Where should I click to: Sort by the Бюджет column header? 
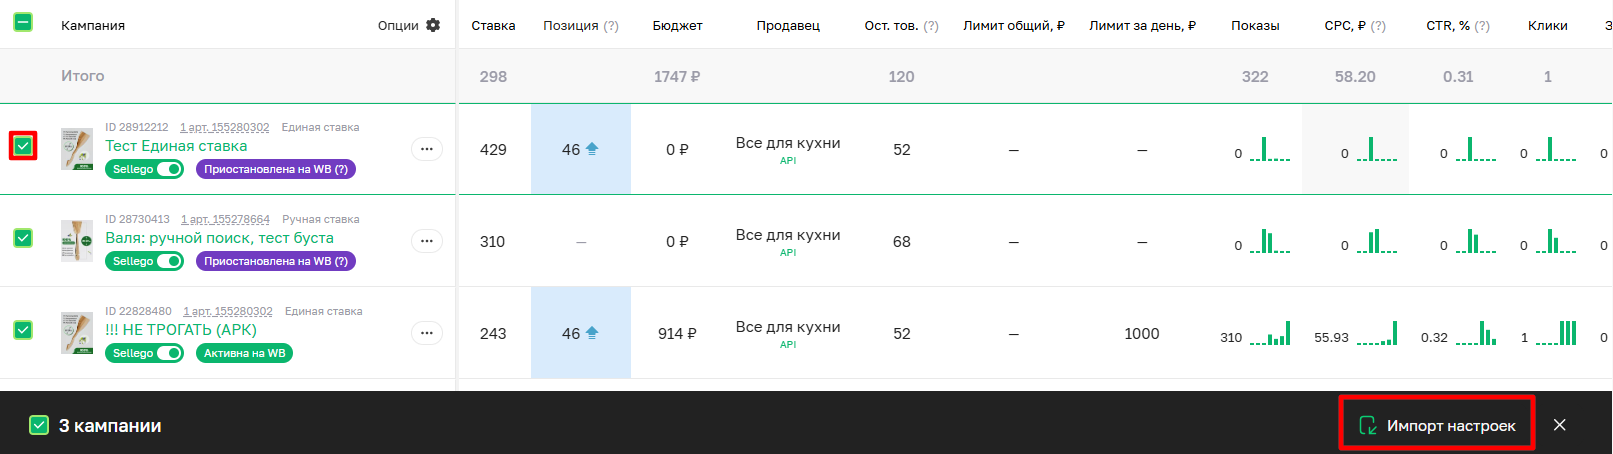point(677,25)
